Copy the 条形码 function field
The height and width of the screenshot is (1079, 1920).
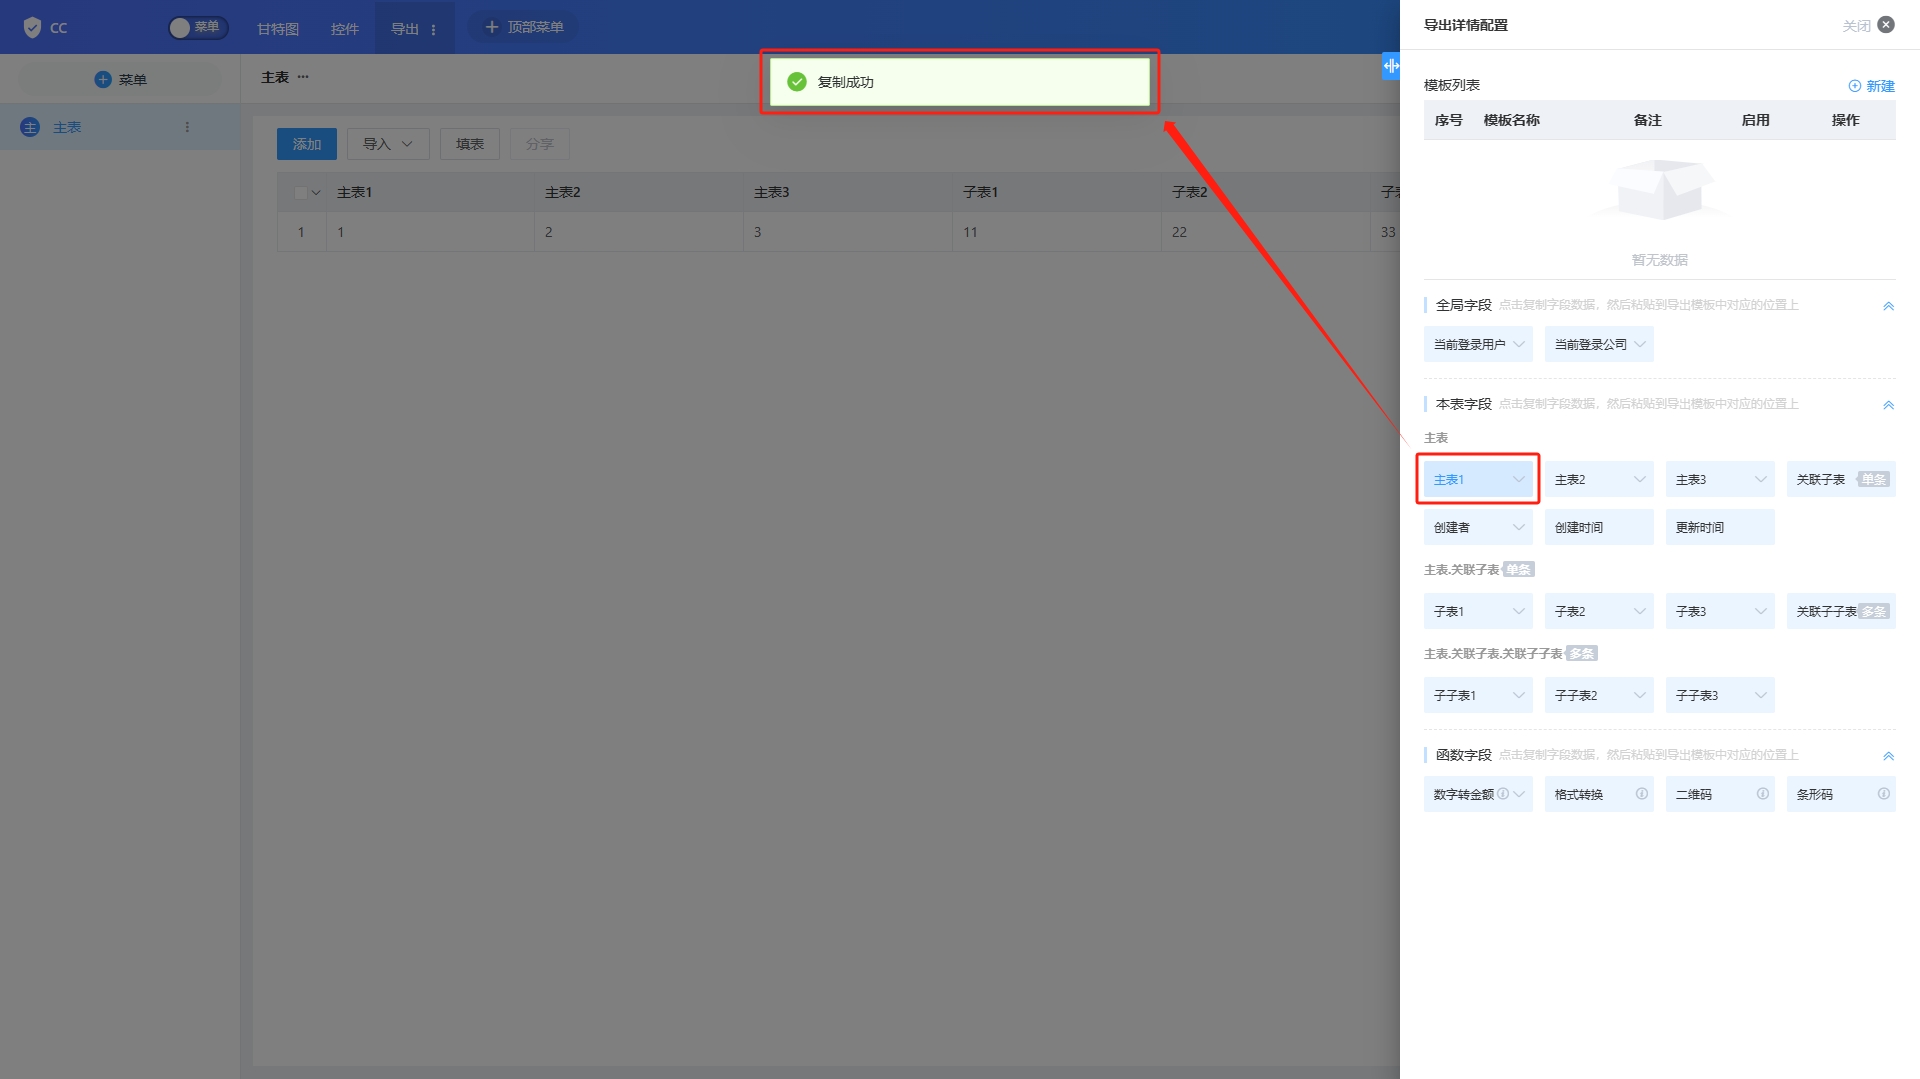coord(1841,794)
